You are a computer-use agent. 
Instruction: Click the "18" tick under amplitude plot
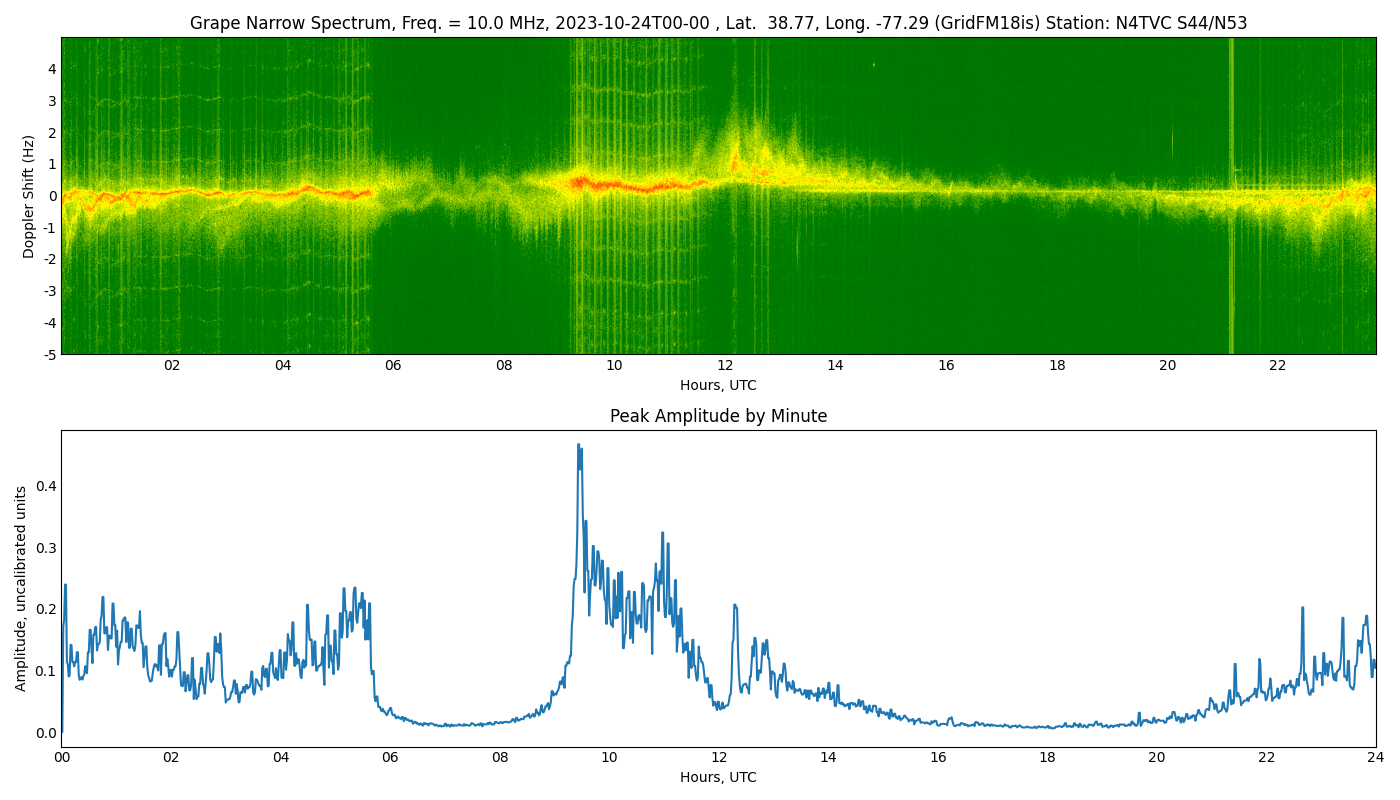coord(1047,758)
